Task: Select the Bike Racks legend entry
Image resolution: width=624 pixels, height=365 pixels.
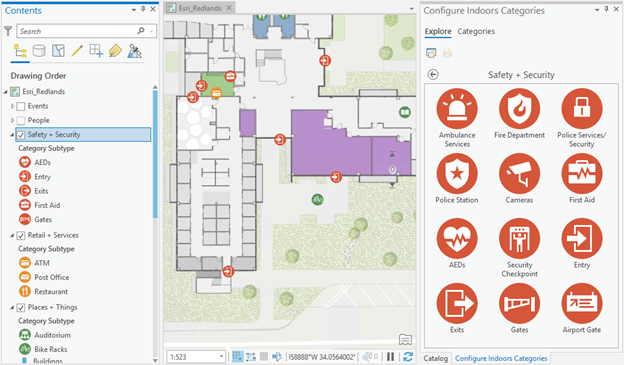Action: 51,349
